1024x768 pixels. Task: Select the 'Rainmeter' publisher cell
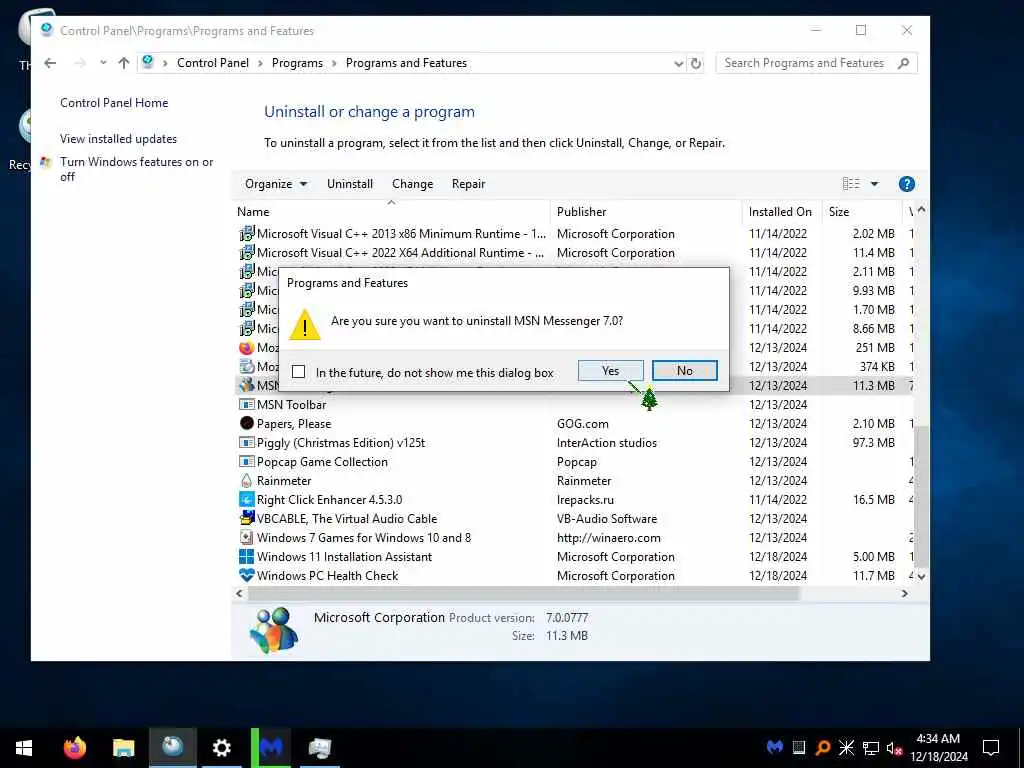click(584, 480)
